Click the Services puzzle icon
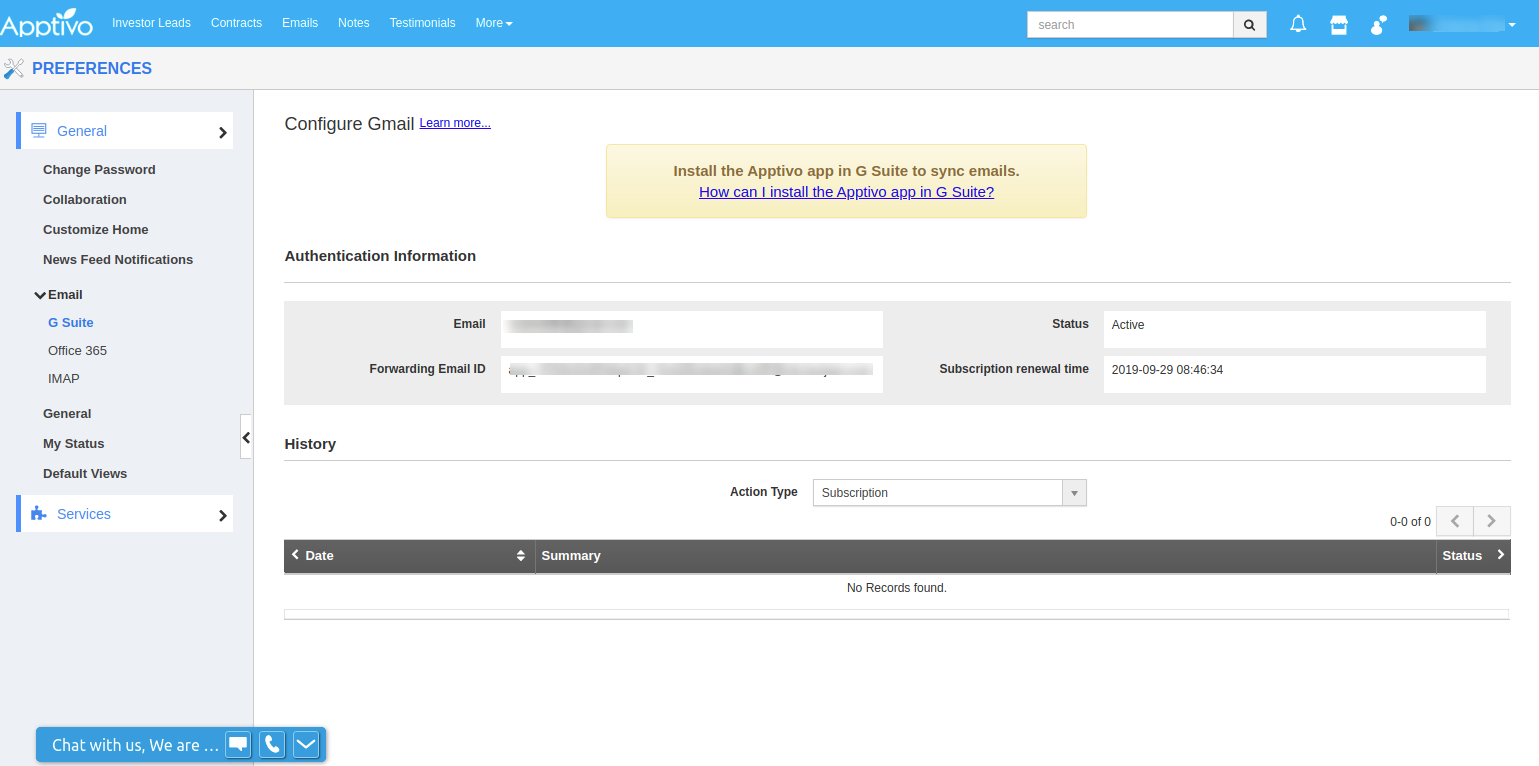 [39, 513]
